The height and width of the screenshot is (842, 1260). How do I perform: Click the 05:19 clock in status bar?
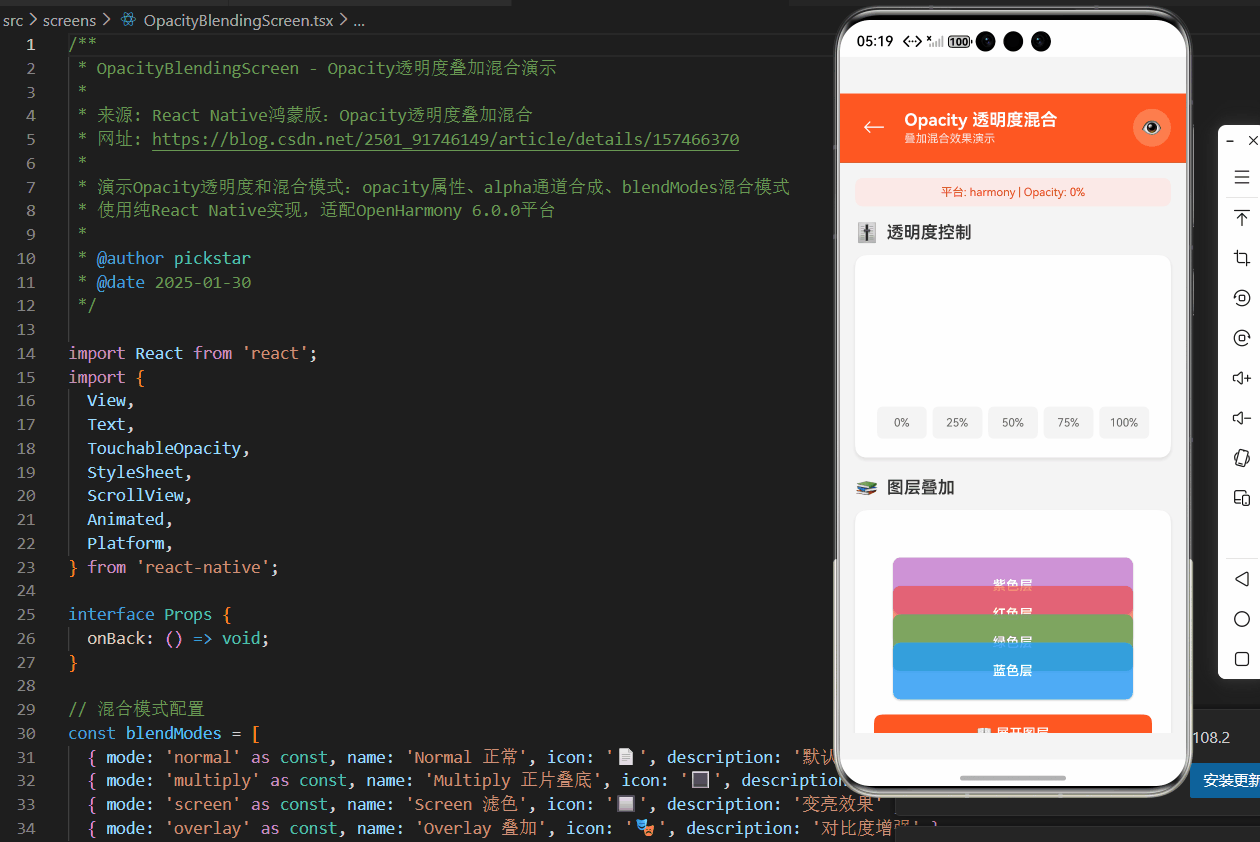pos(875,42)
